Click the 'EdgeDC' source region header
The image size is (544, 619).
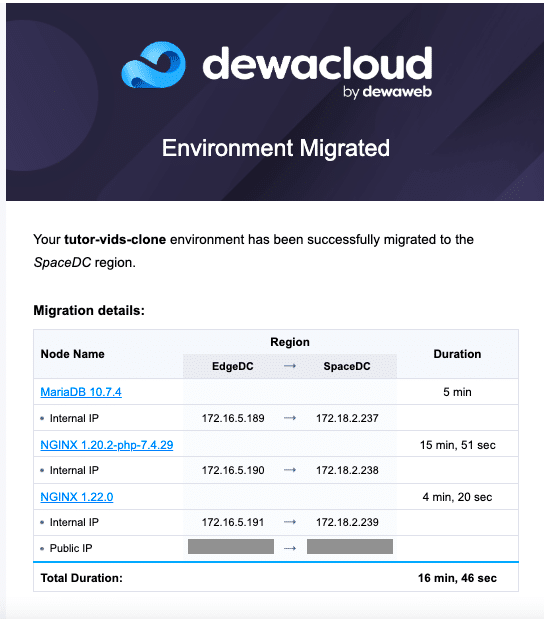(233, 366)
